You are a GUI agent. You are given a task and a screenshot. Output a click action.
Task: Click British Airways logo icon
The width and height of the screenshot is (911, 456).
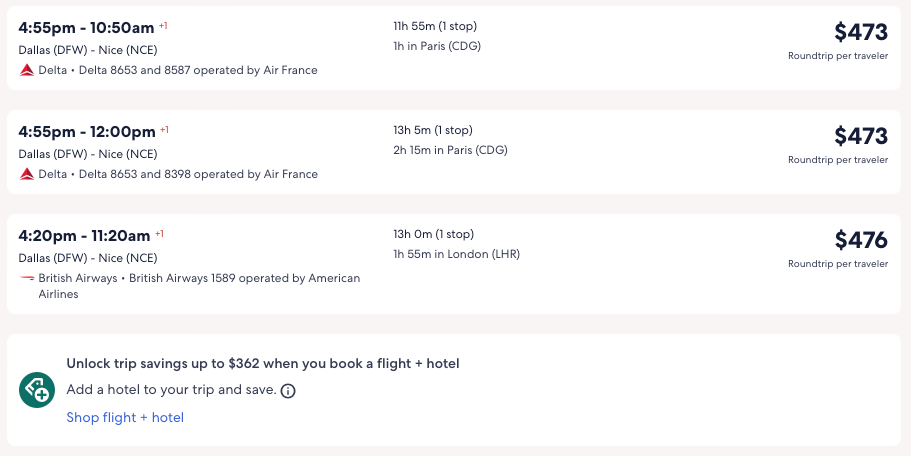[27, 278]
